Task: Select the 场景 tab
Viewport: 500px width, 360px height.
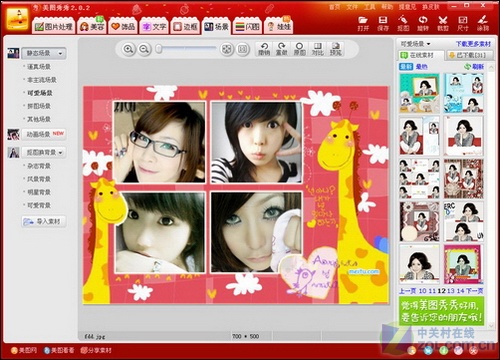Action: [216, 27]
